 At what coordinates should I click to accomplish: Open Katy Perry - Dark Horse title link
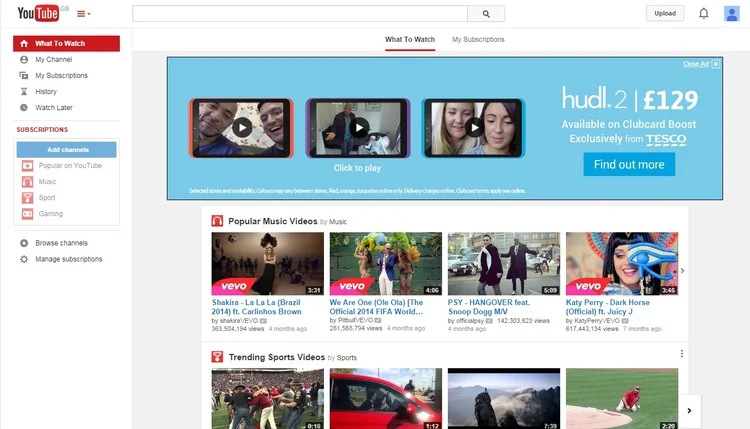607,307
